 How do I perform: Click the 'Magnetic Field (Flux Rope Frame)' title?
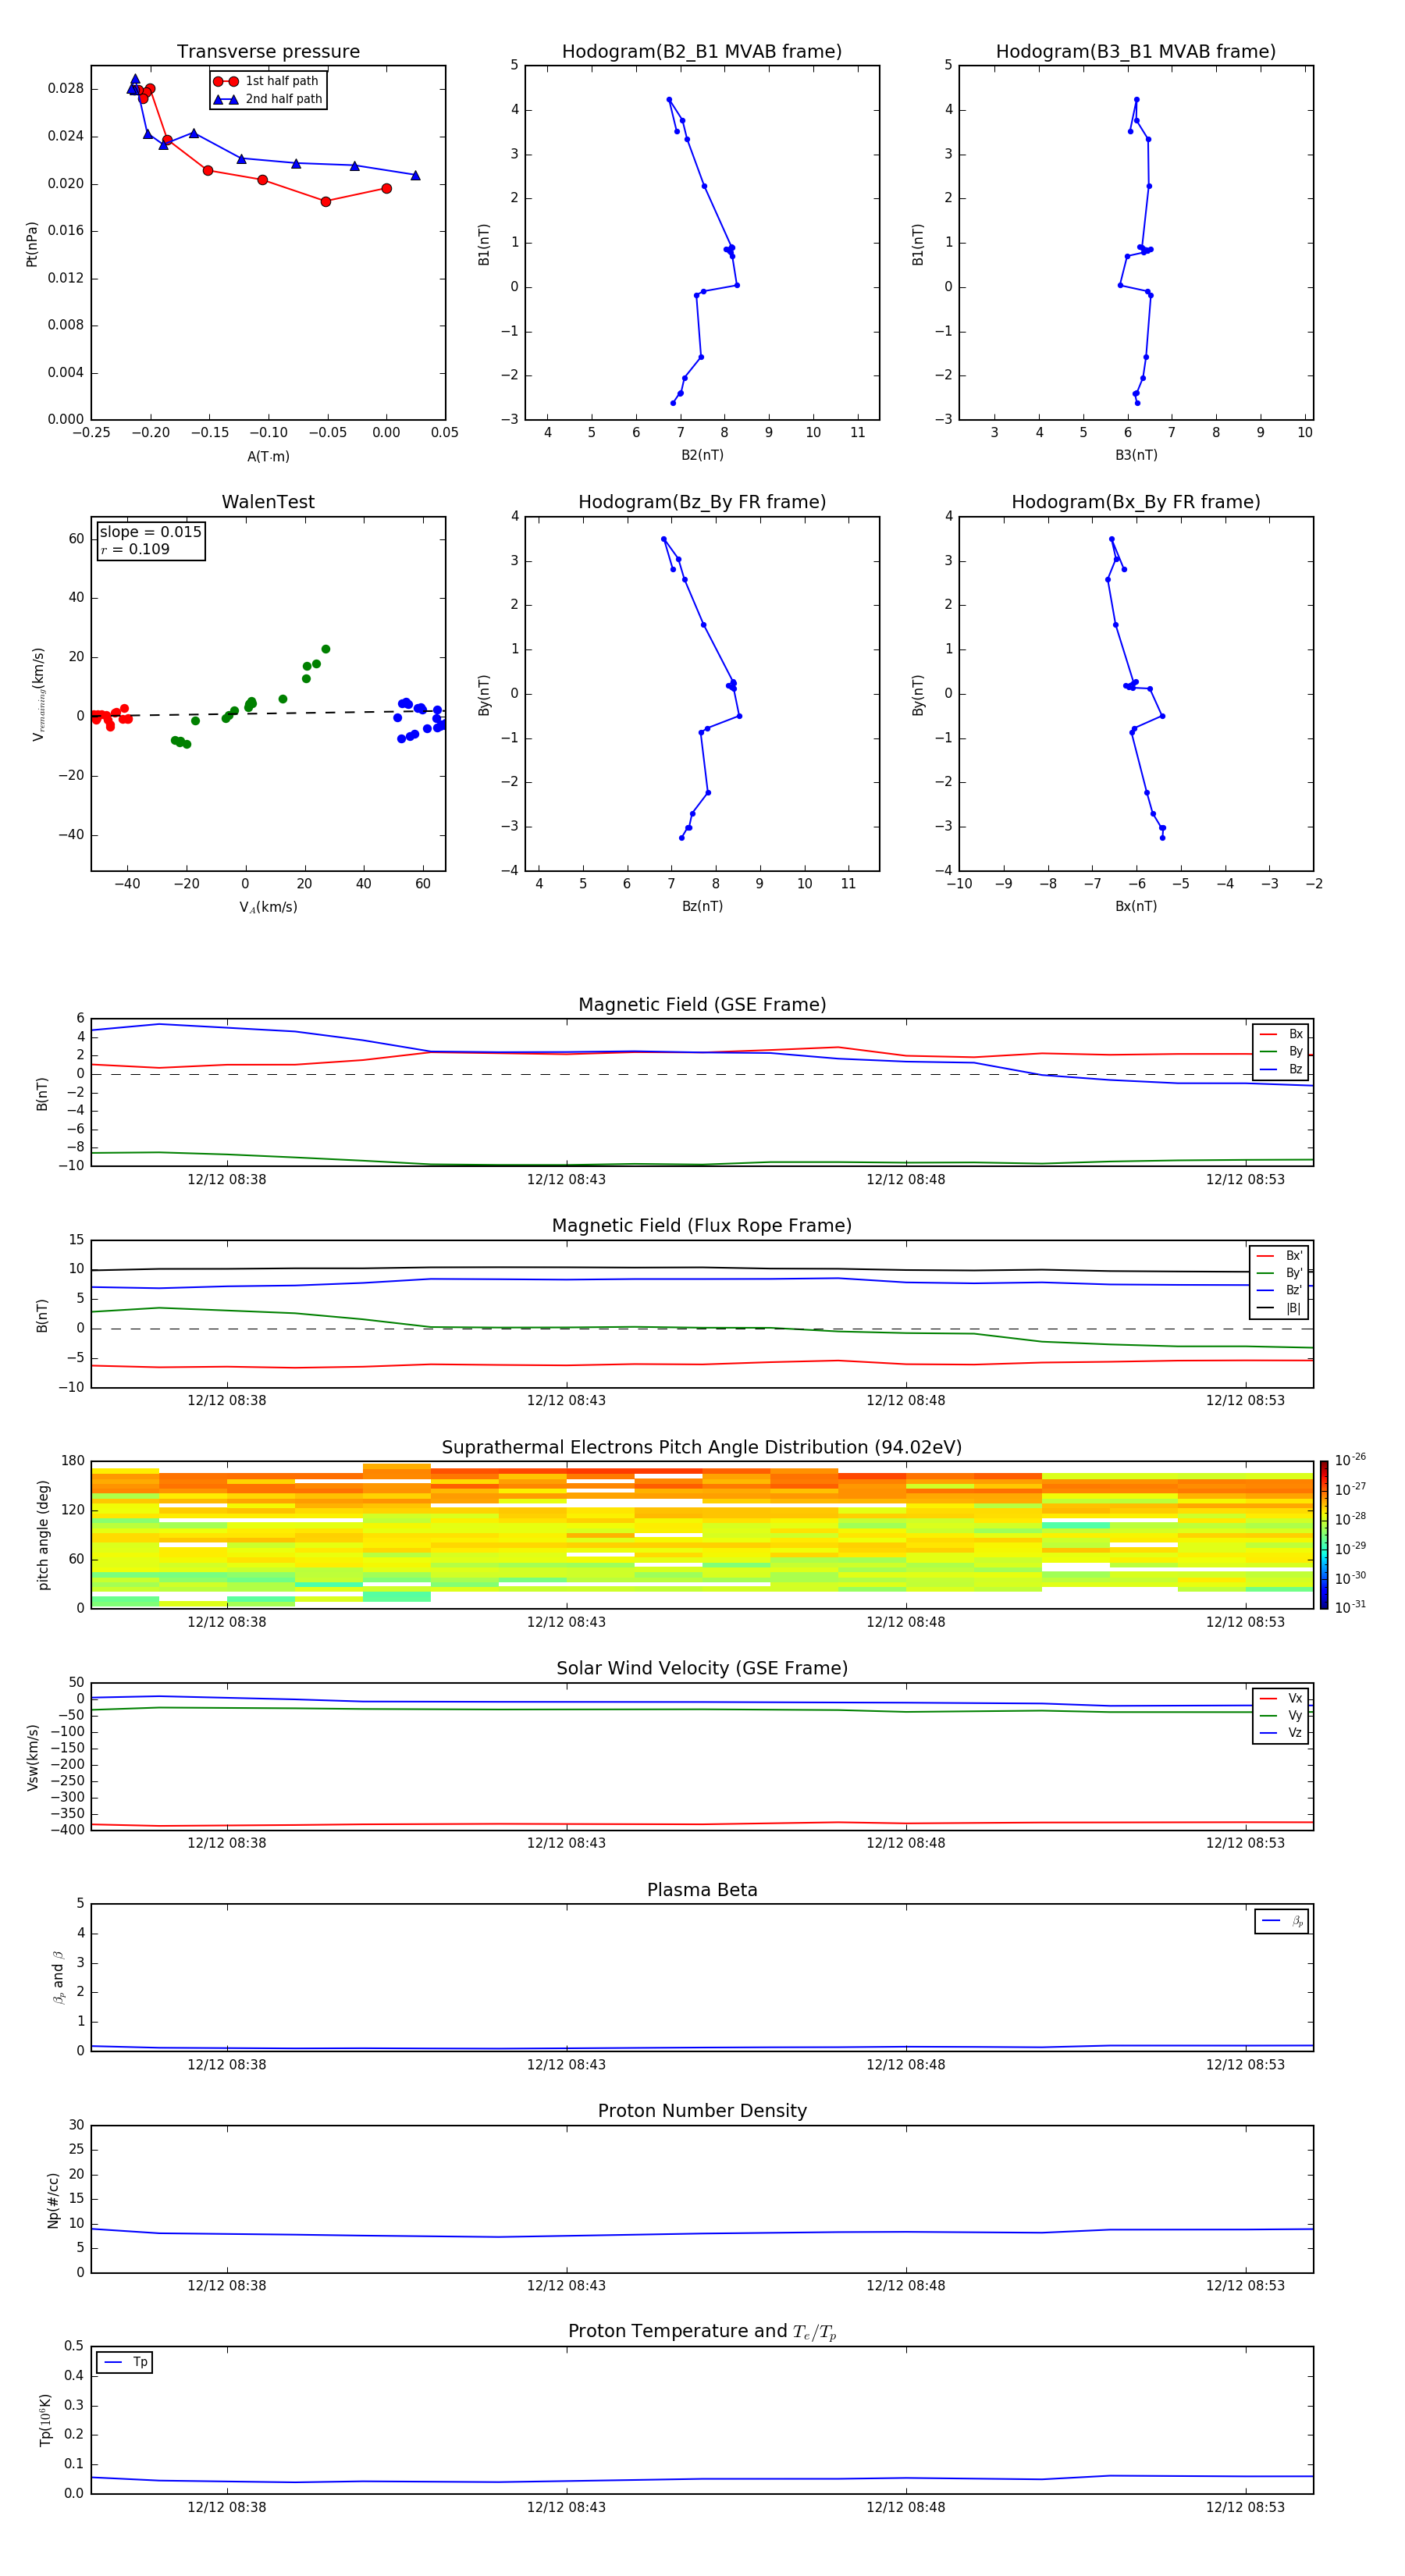tap(702, 1226)
